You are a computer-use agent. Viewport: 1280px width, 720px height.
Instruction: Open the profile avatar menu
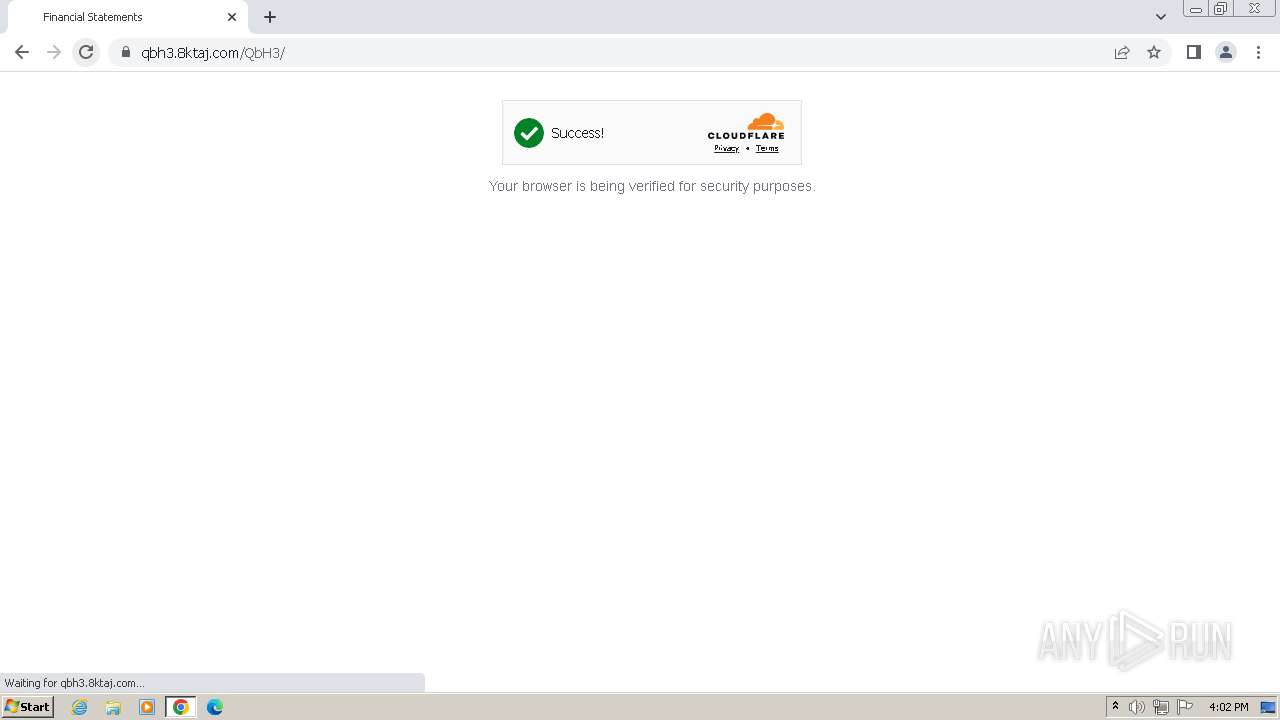click(x=1226, y=52)
